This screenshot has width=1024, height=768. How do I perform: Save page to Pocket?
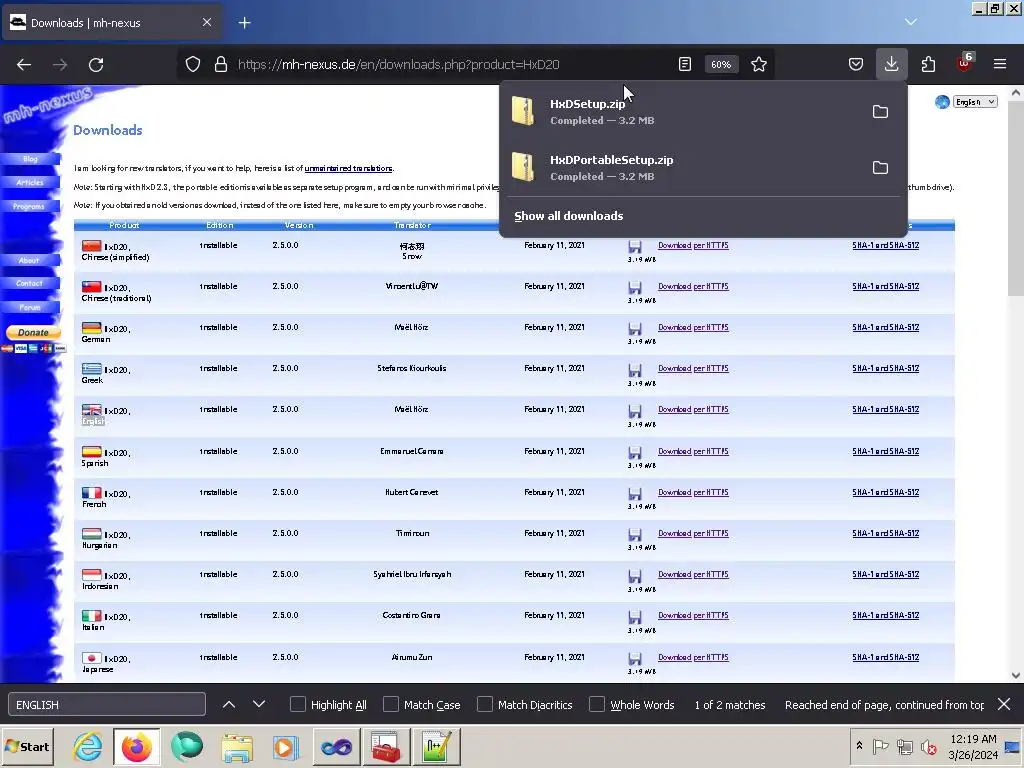point(856,65)
